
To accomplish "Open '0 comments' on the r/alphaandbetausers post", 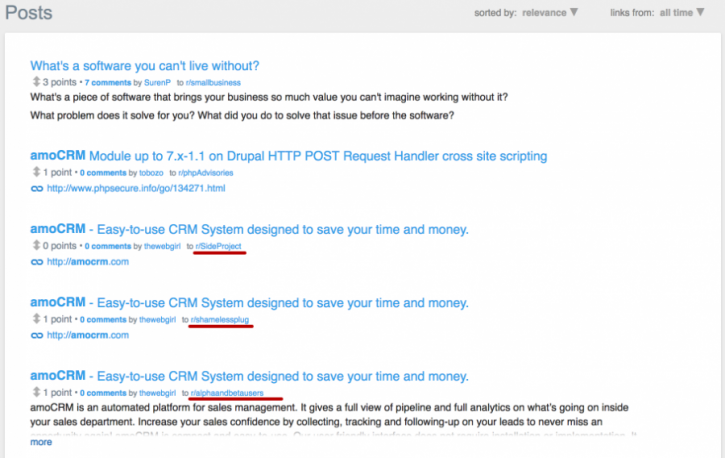I will point(103,393).
